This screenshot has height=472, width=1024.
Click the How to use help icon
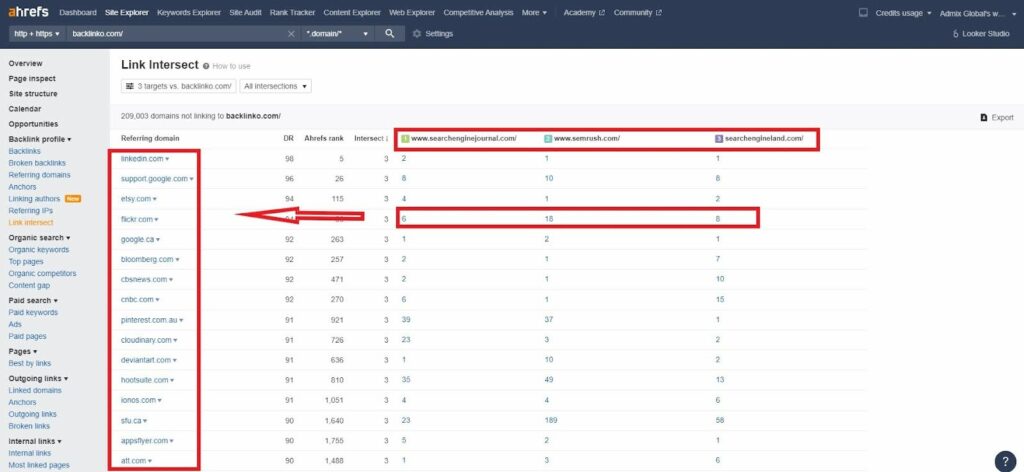(x=206, y=66)
